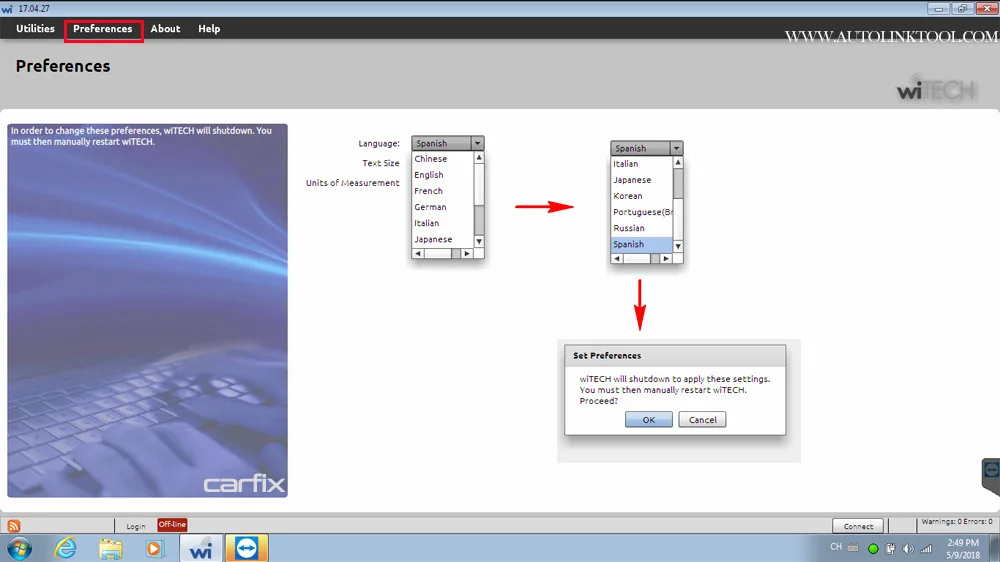Click the Warnings: 0 Errors: 0 status
Screen dimensions: 1000x562
click(957, 521)
